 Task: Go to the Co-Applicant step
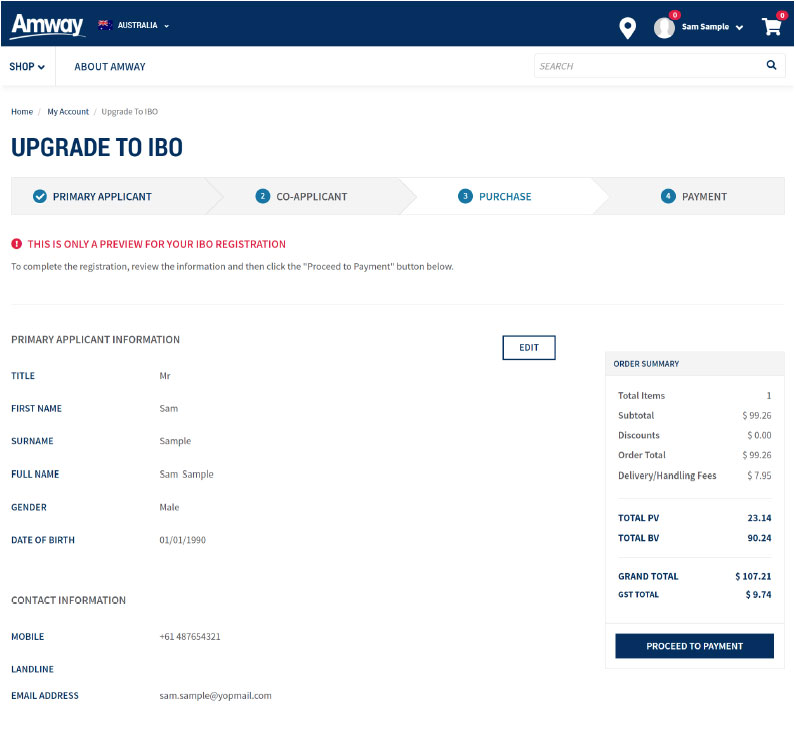pos(312,196)
